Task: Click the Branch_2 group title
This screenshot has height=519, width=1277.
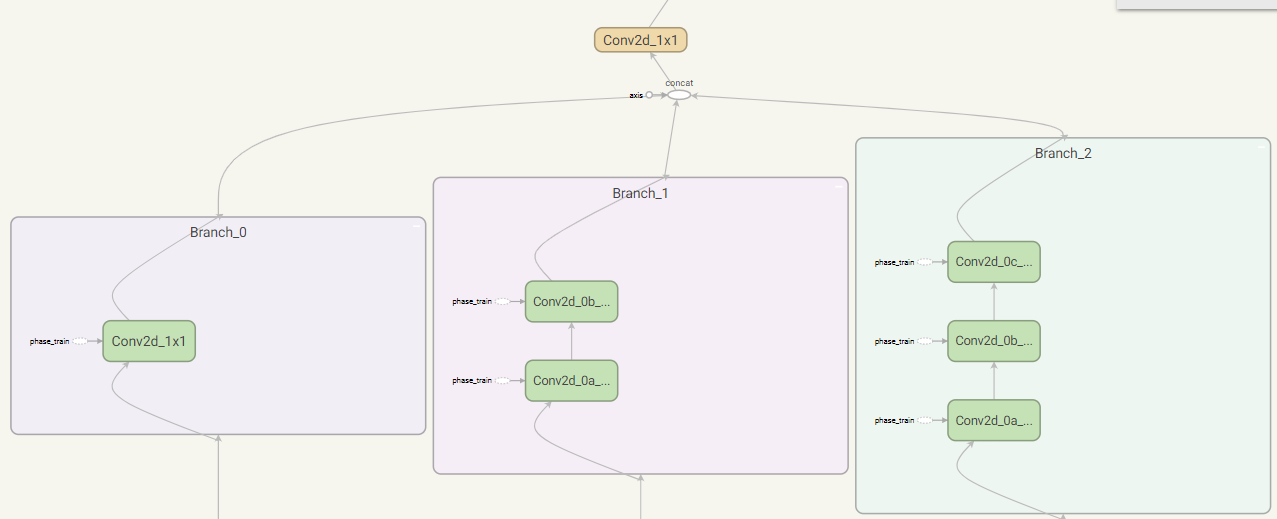Action: click(x=1063, y=153)
